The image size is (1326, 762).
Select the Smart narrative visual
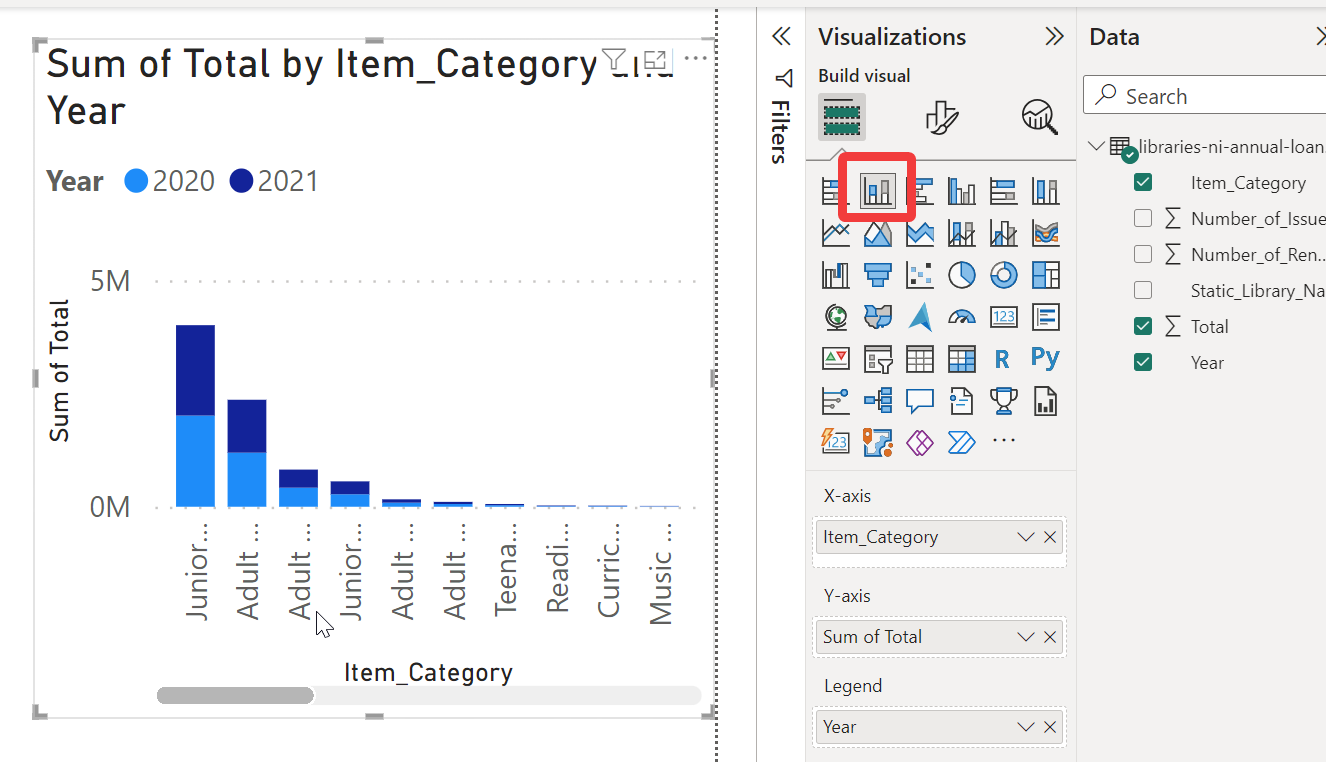pos(961,401)
